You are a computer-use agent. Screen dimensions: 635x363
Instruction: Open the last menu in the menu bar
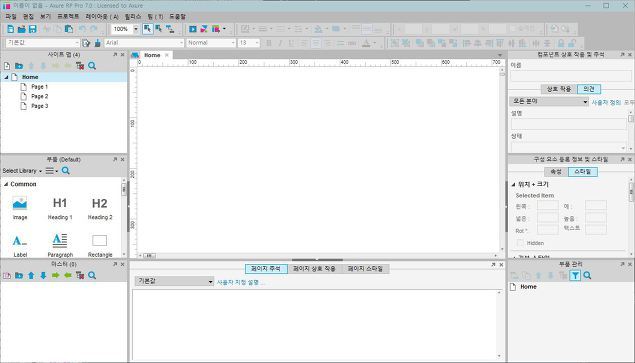tap(177, 17)
